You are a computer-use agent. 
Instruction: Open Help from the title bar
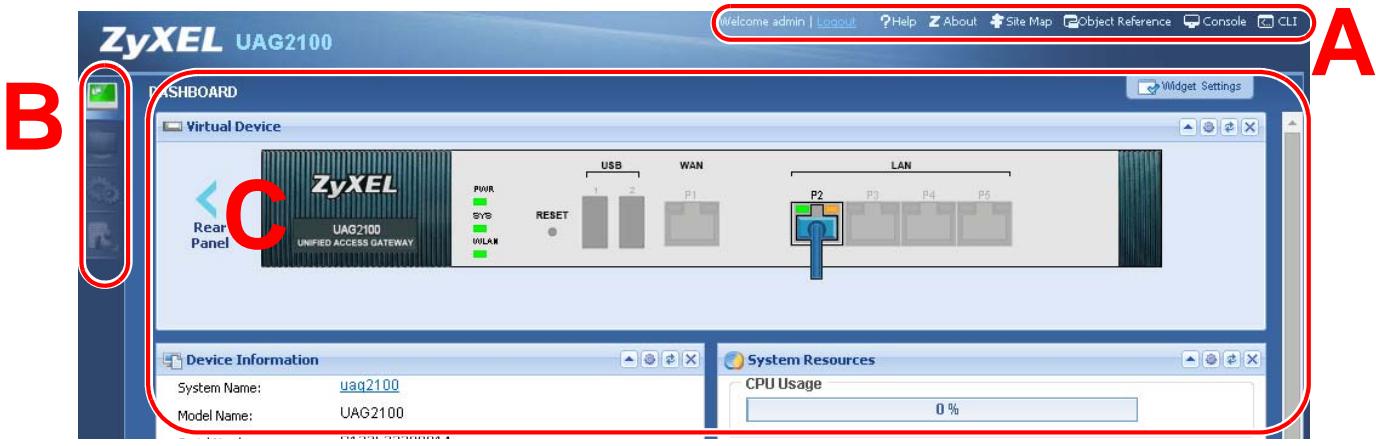coord(898,21)
